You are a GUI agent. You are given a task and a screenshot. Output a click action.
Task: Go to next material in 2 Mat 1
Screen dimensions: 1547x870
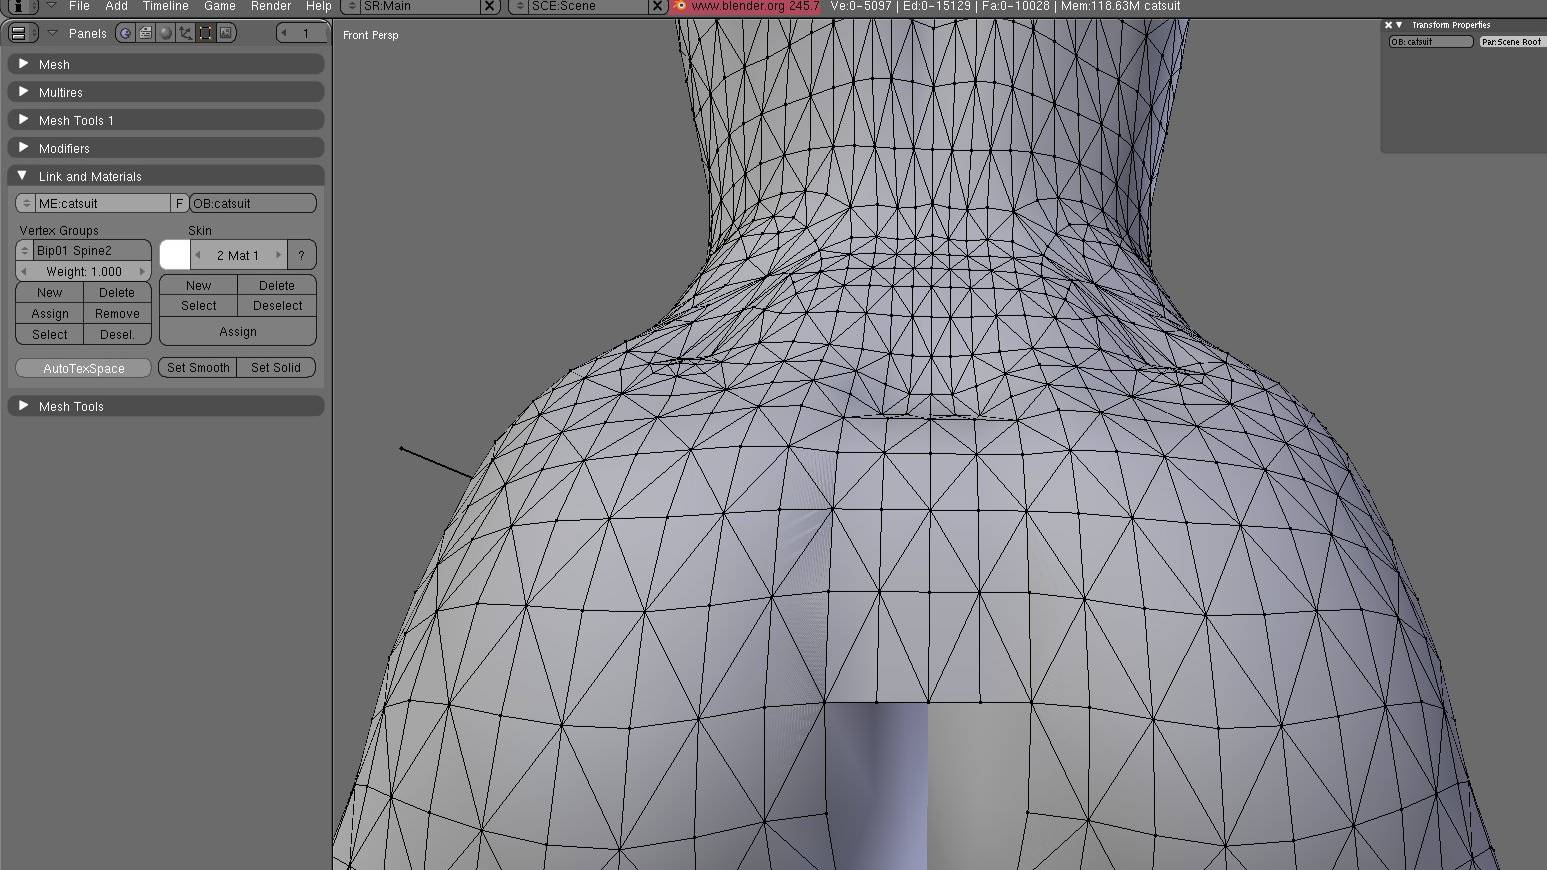click(278, 255)
